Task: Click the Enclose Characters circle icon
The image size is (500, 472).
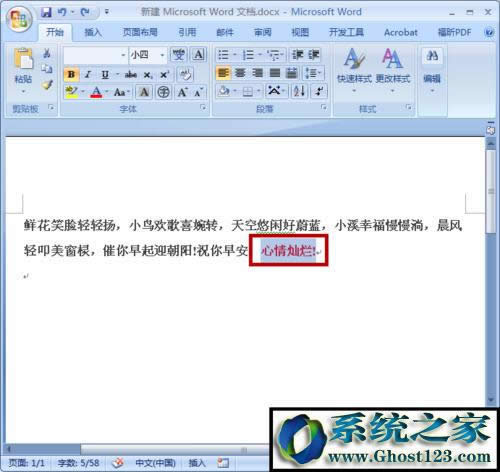Action: [163, 92]
